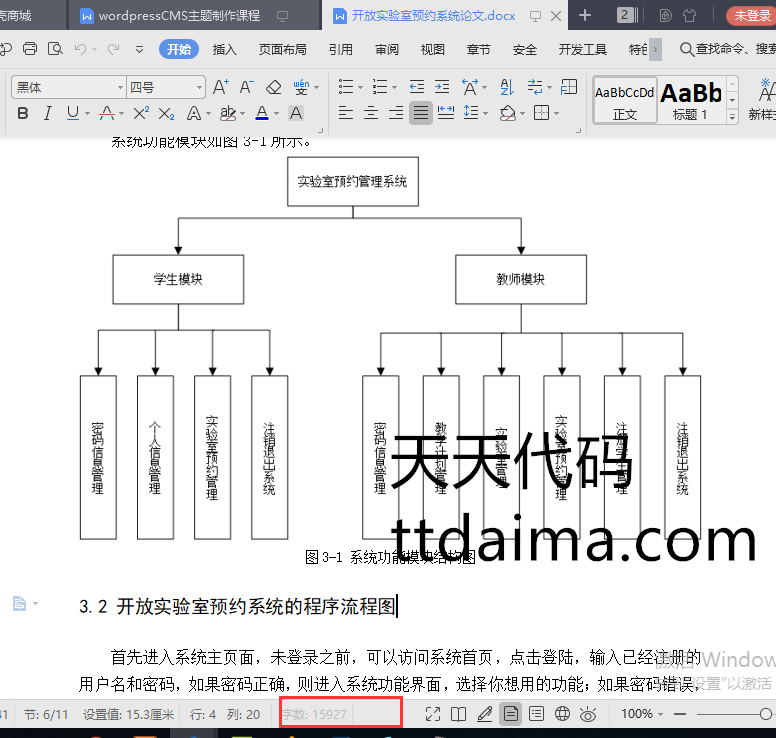Turn on eye protection mode icon

(588, 714)
